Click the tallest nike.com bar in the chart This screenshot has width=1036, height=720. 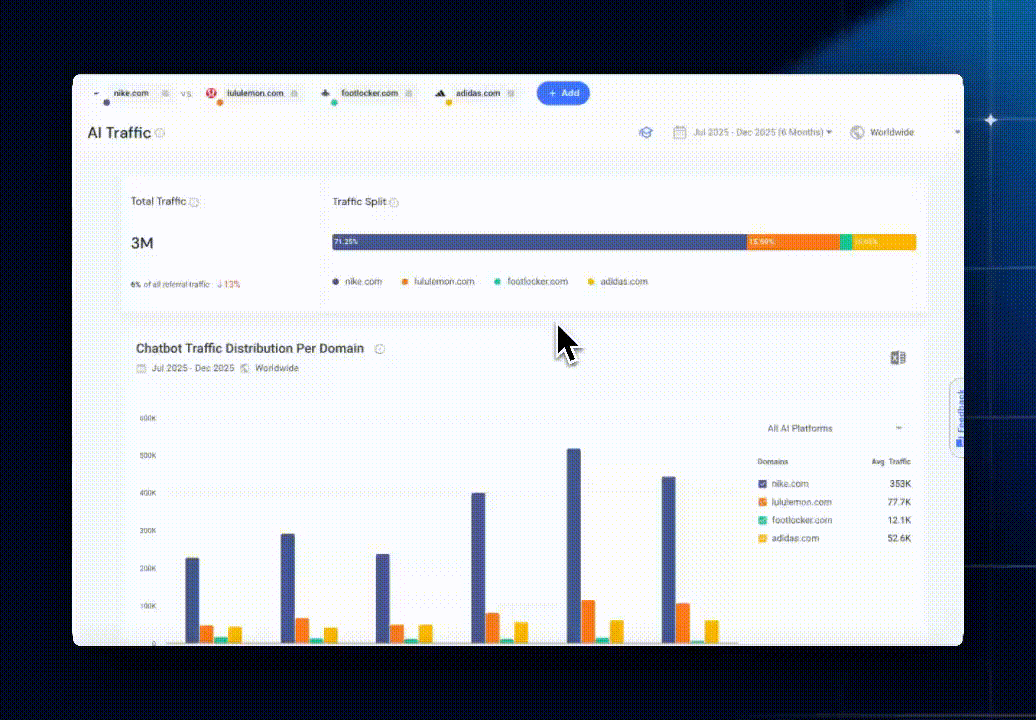tap(574, 546)
